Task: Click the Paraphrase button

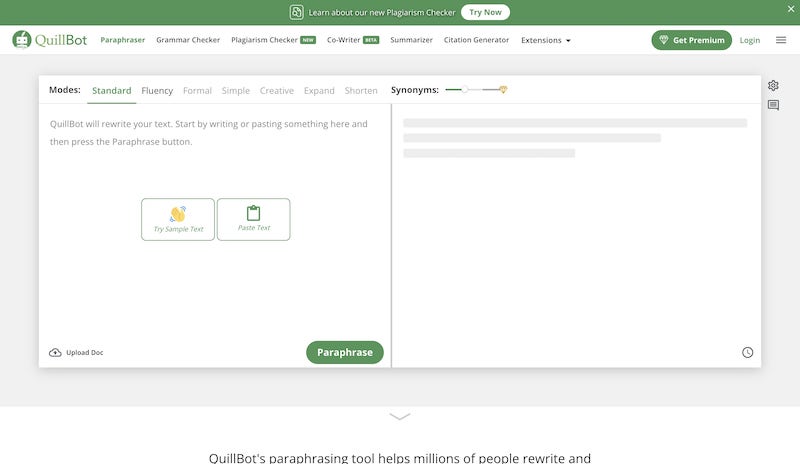Action: point(345,352)
